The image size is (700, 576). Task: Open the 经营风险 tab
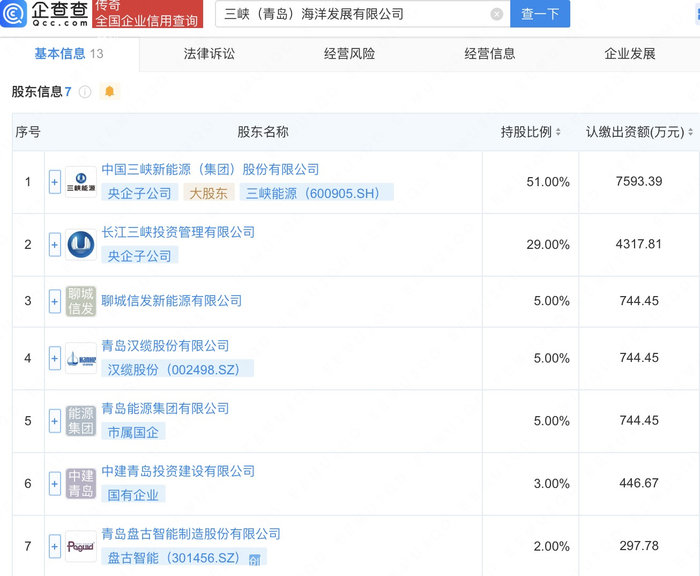(350, 54)
